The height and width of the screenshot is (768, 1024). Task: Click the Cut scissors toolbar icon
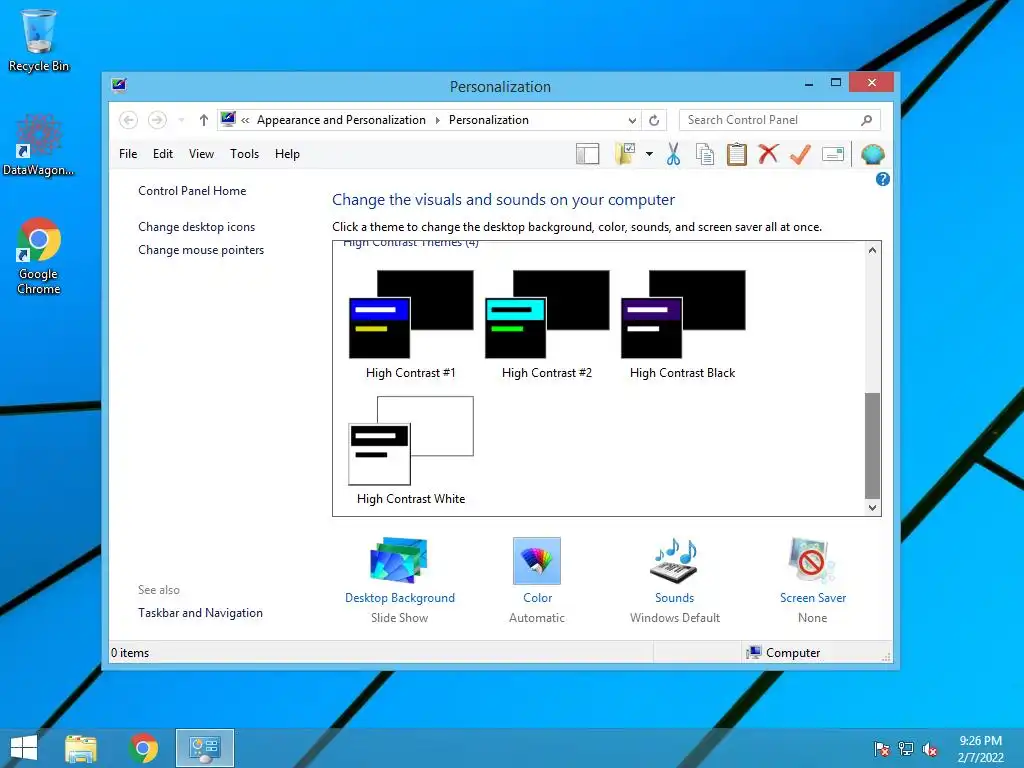click(673, 155)
